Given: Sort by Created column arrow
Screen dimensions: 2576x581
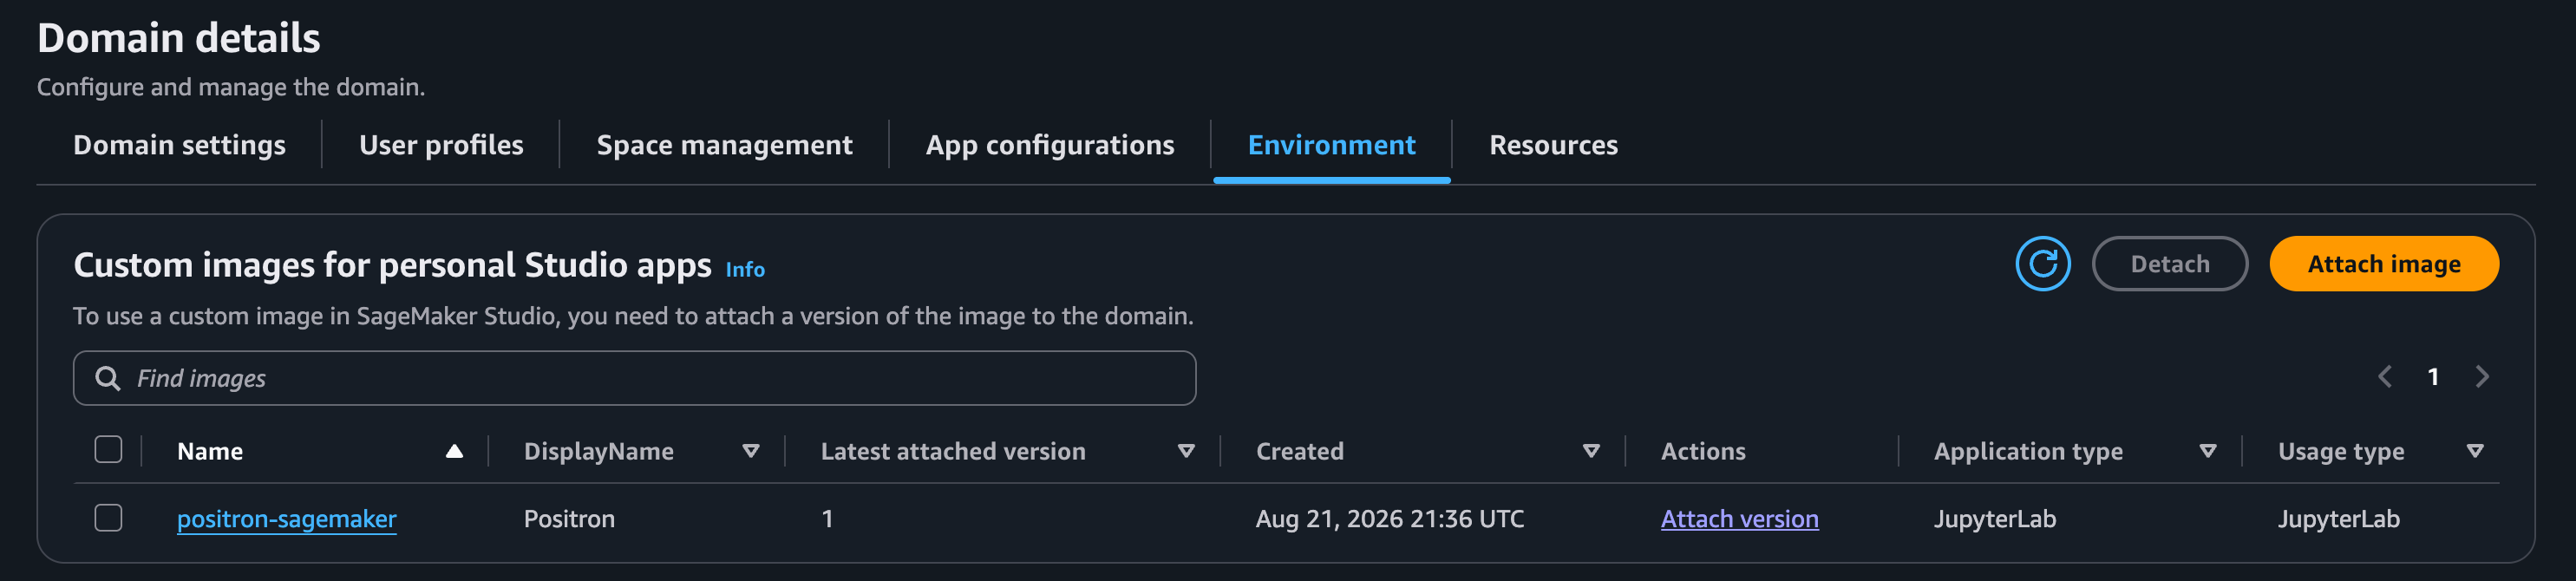Looking at the screenshot, I should click(1591, 451).
